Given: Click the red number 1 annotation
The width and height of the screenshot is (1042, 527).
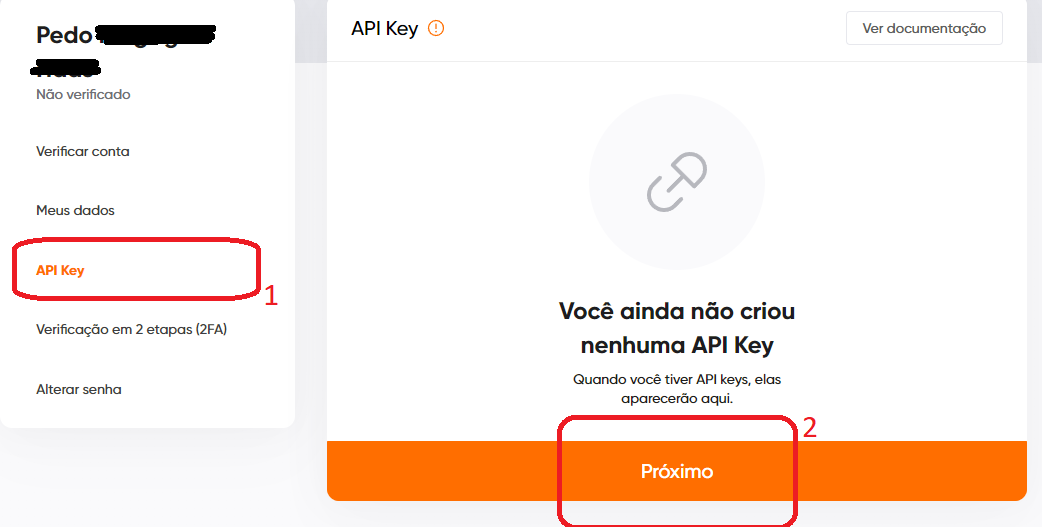Looking at the screenshot, I should pyautogui.click(x=270, y=296).
